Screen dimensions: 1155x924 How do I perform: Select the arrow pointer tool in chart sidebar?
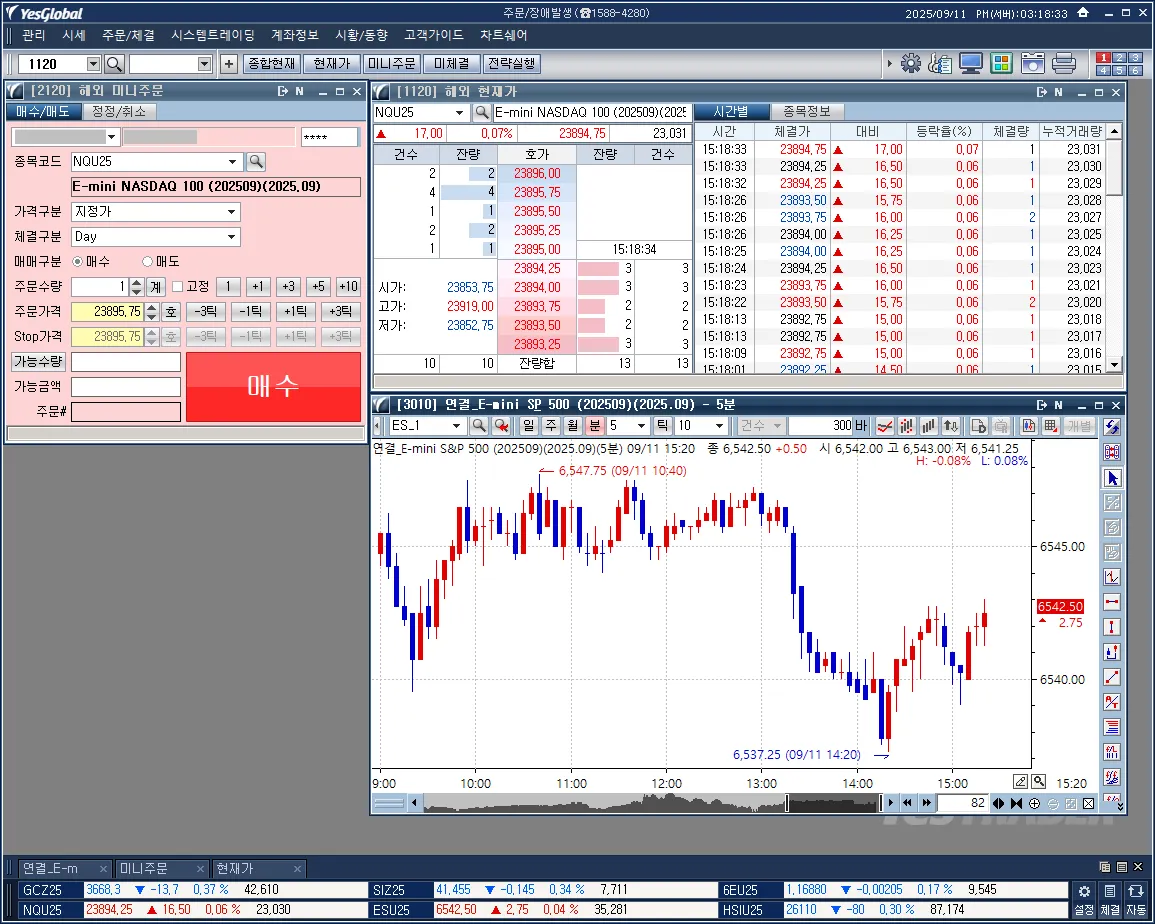click(x=1112, y=478)
